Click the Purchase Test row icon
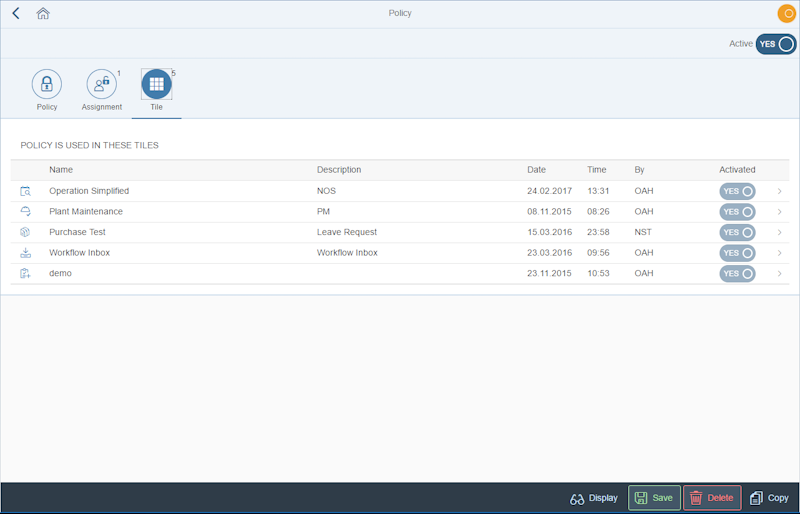 (26, 232)
